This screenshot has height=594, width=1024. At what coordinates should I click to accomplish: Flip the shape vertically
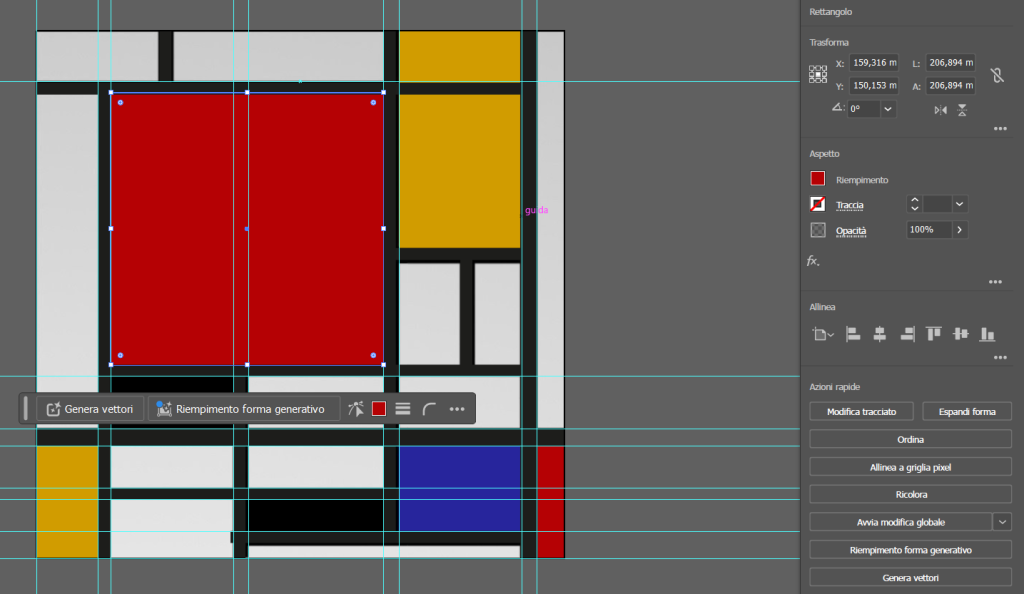click(x=962, y=110)
